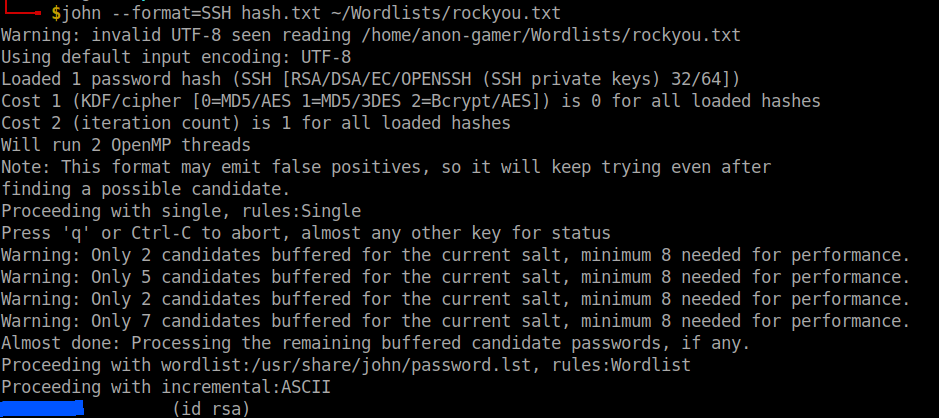Click the 'Almost done: Processing' line
Image resolution: width=939 pixels, height=418 pixels.
pyautogui.click(x=376, y=343)
